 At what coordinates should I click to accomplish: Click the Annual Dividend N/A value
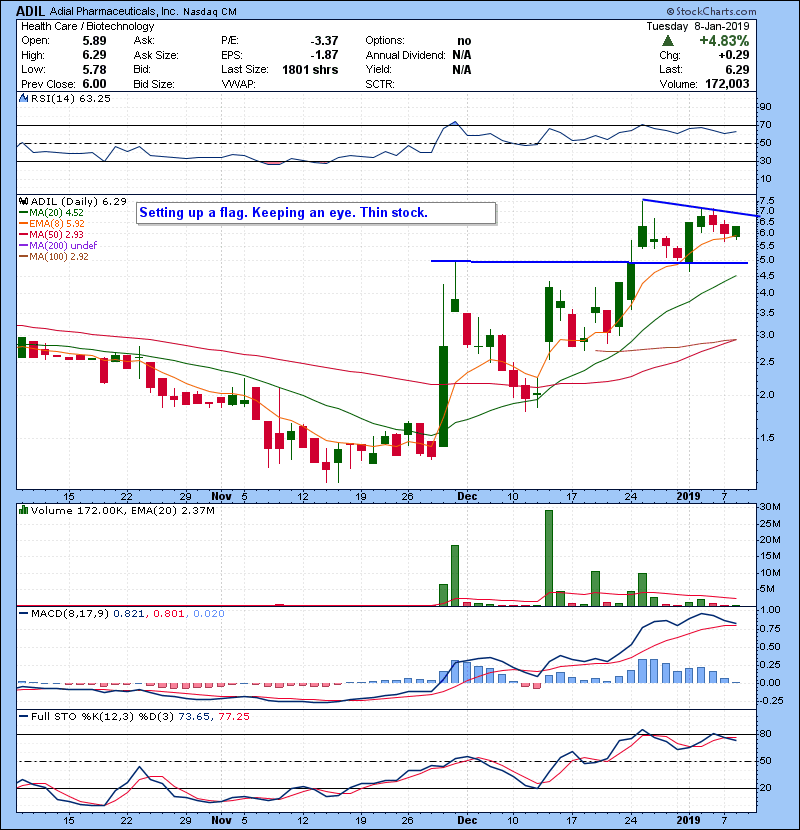click(462, 55)
